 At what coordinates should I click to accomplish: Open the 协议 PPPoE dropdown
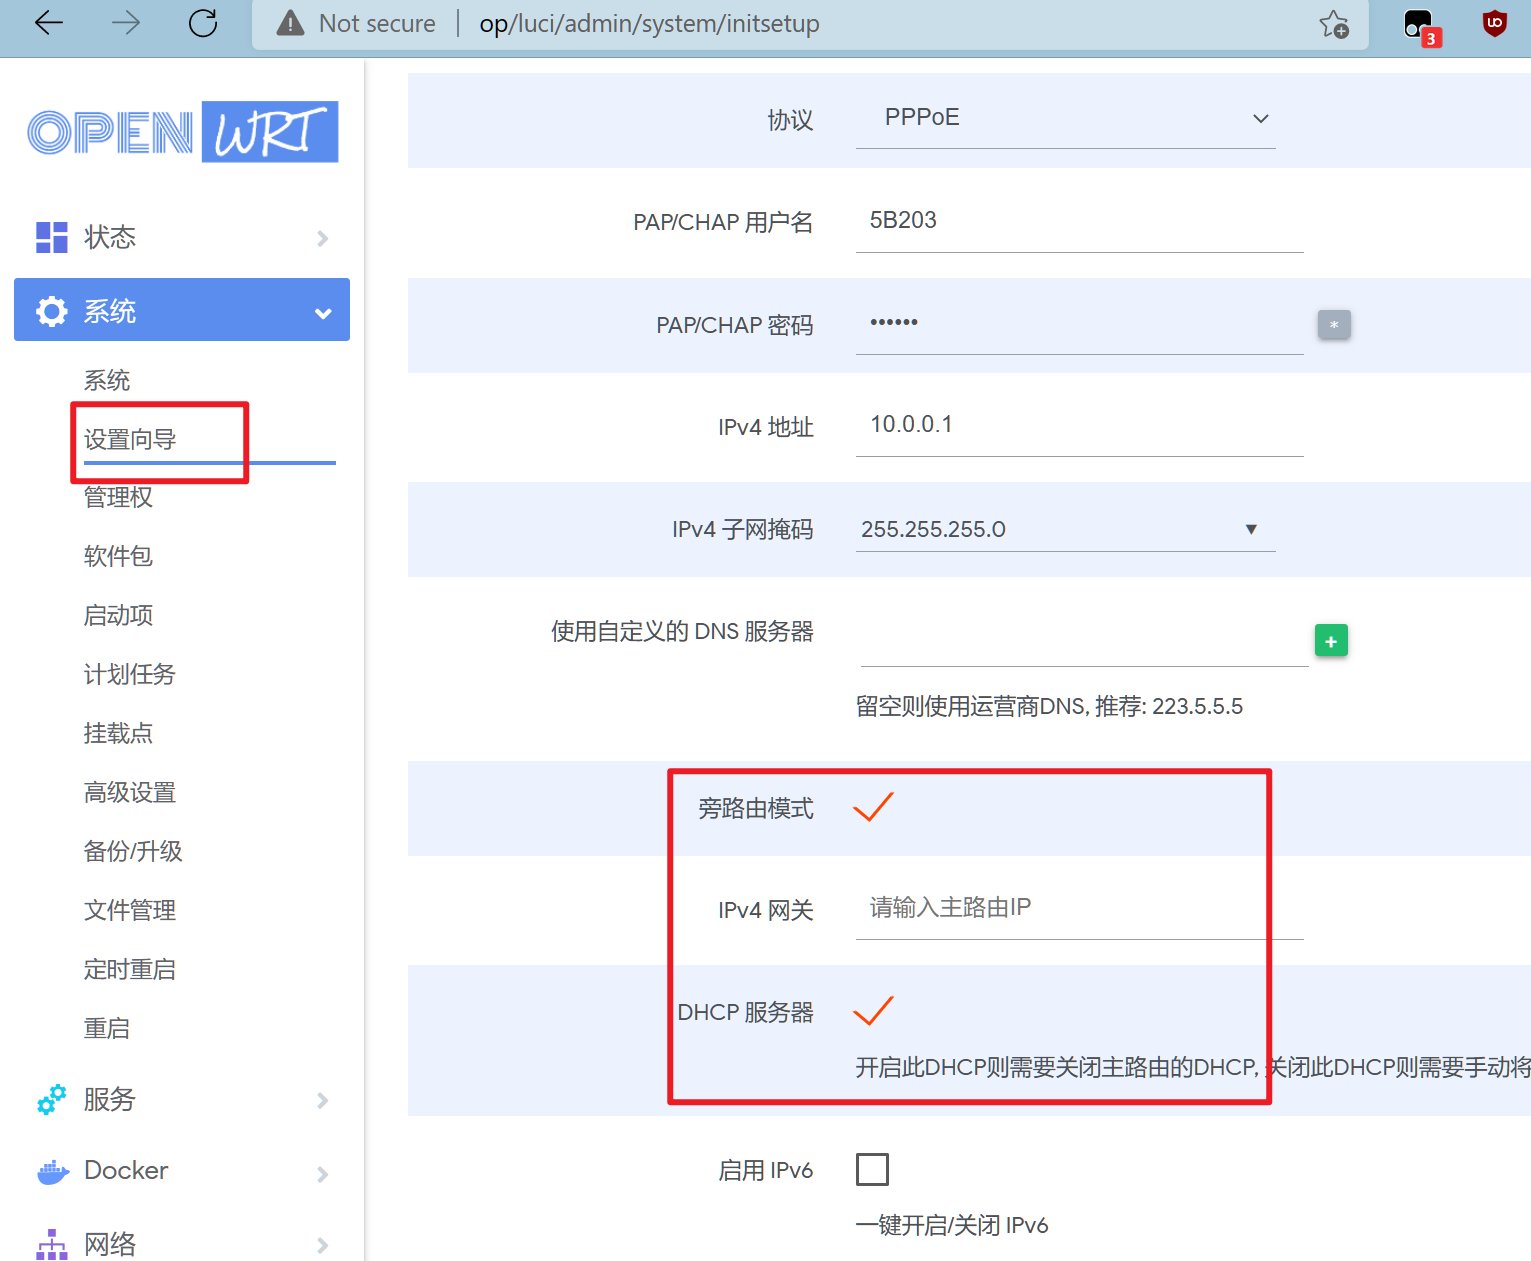point(1065,118)
